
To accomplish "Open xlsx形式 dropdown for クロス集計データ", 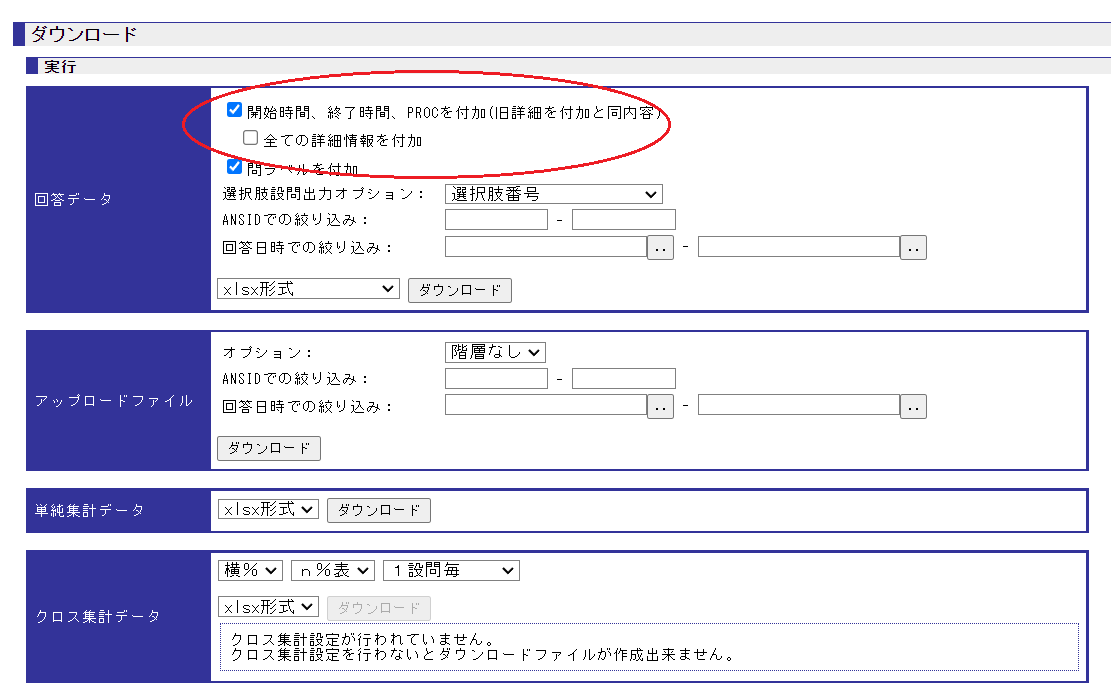I will pos(268,607).
